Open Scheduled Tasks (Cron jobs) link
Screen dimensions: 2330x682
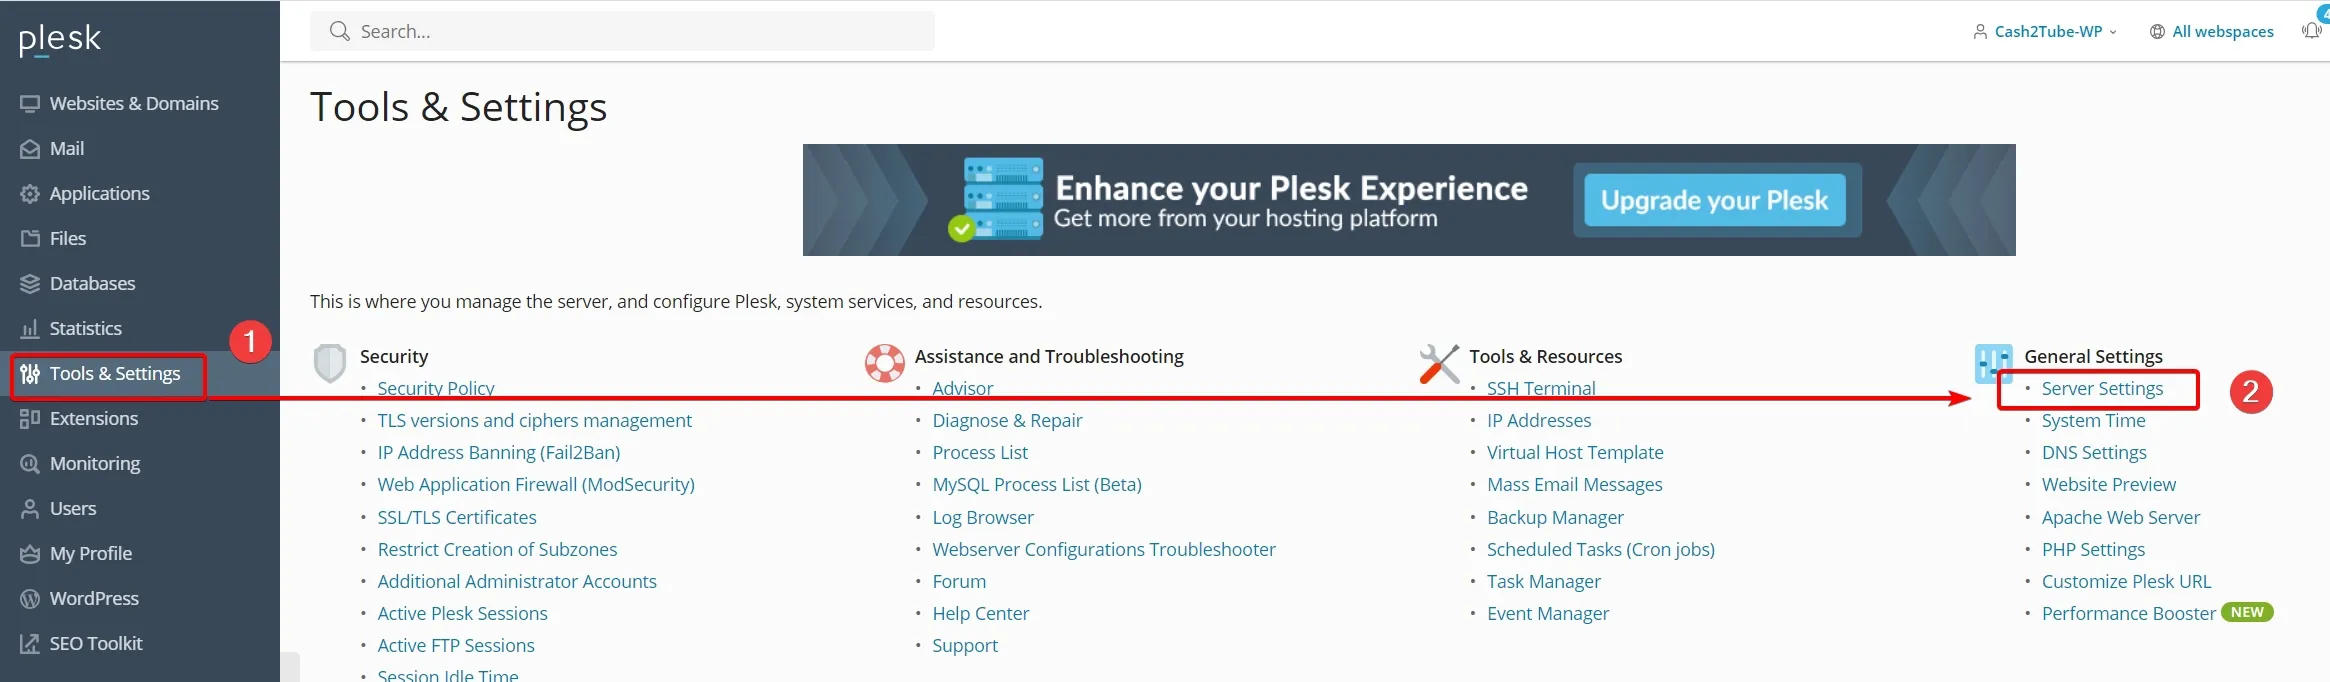pyautogui.click(x=1600, y=550)
